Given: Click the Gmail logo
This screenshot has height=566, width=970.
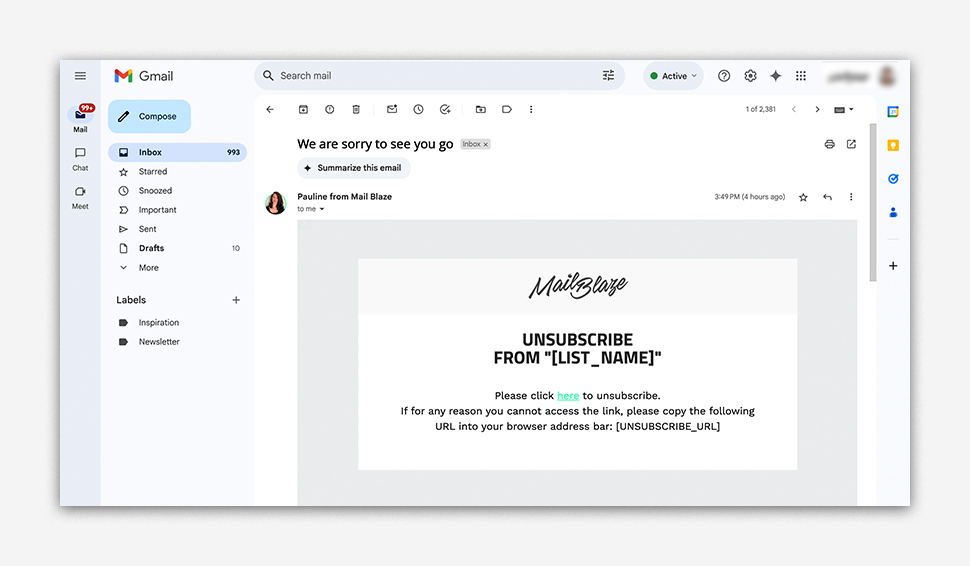Looking at the screenshot, I should click(144, 76).
